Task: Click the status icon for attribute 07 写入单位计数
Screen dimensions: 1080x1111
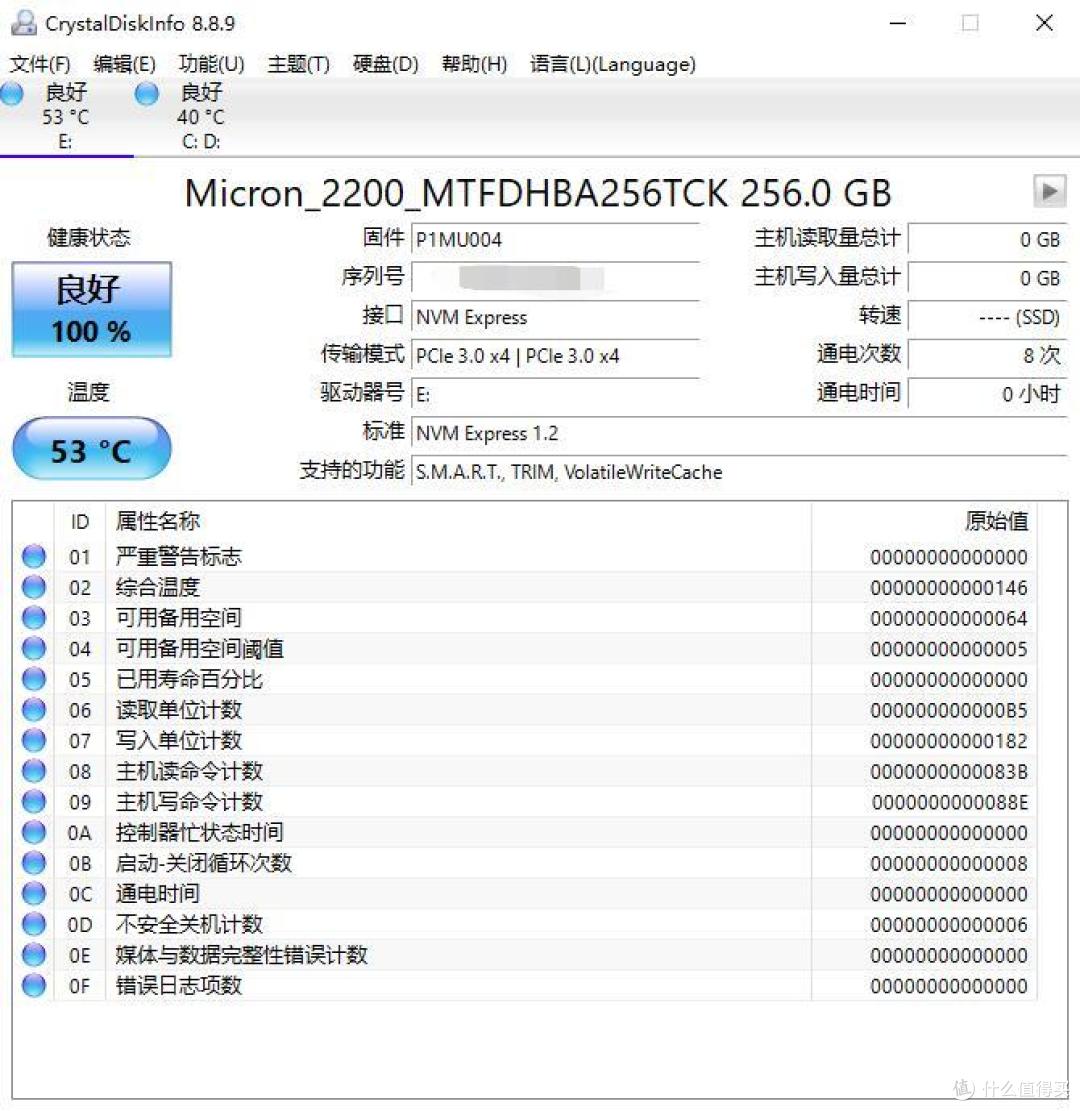Action: (x=34, y=740)
